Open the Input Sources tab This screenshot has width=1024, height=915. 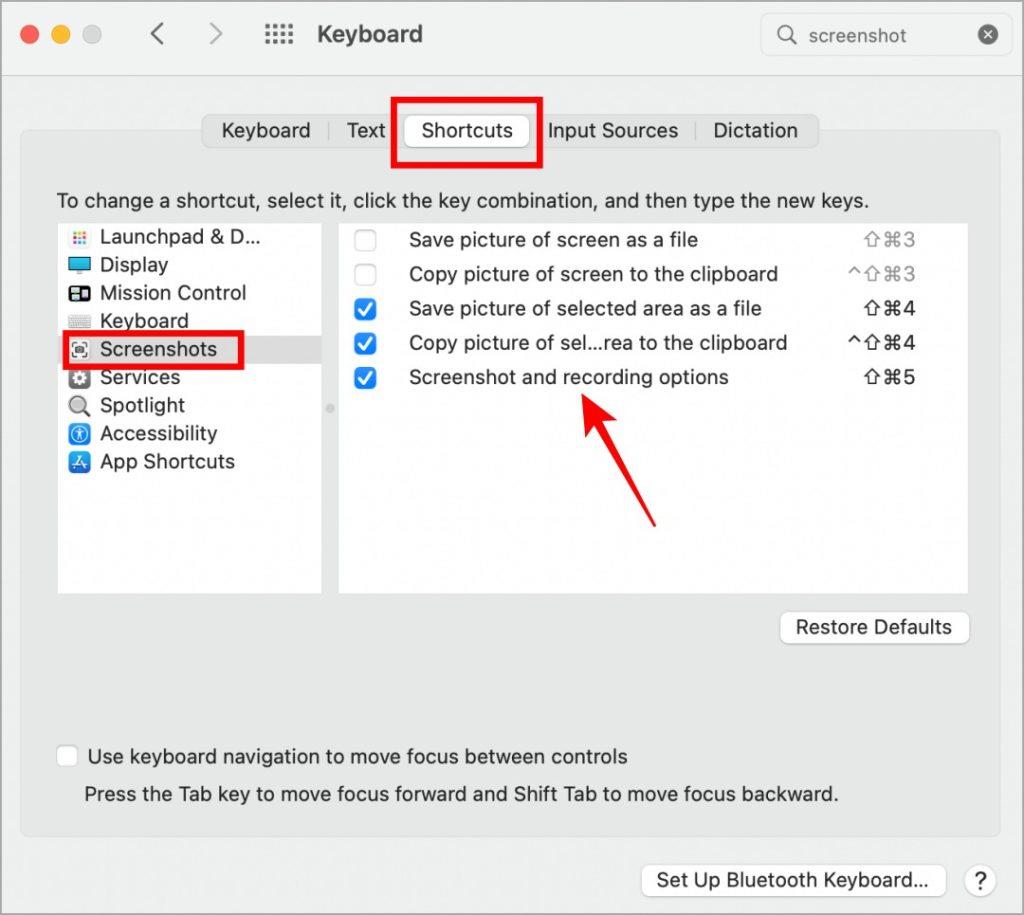click(x=613, y=131)
